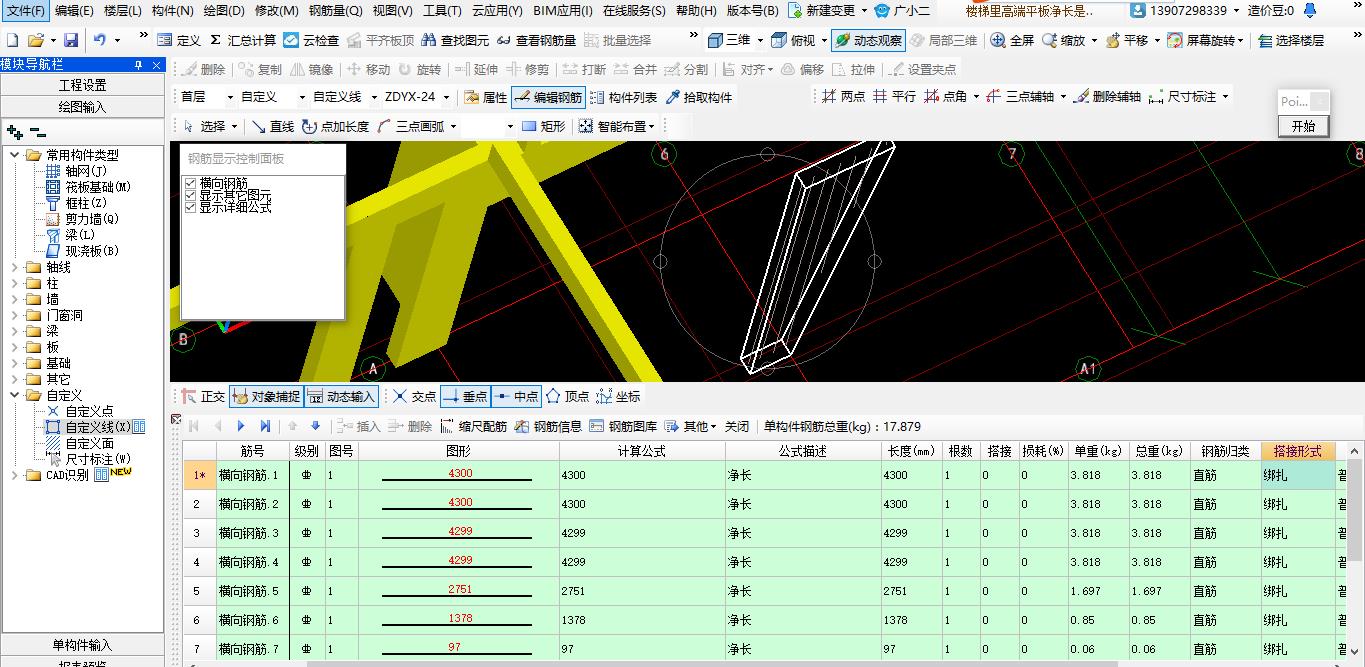Select 剪力墙(Q) tree item
Screen dimensions: 1365x667
click(92, 219)
